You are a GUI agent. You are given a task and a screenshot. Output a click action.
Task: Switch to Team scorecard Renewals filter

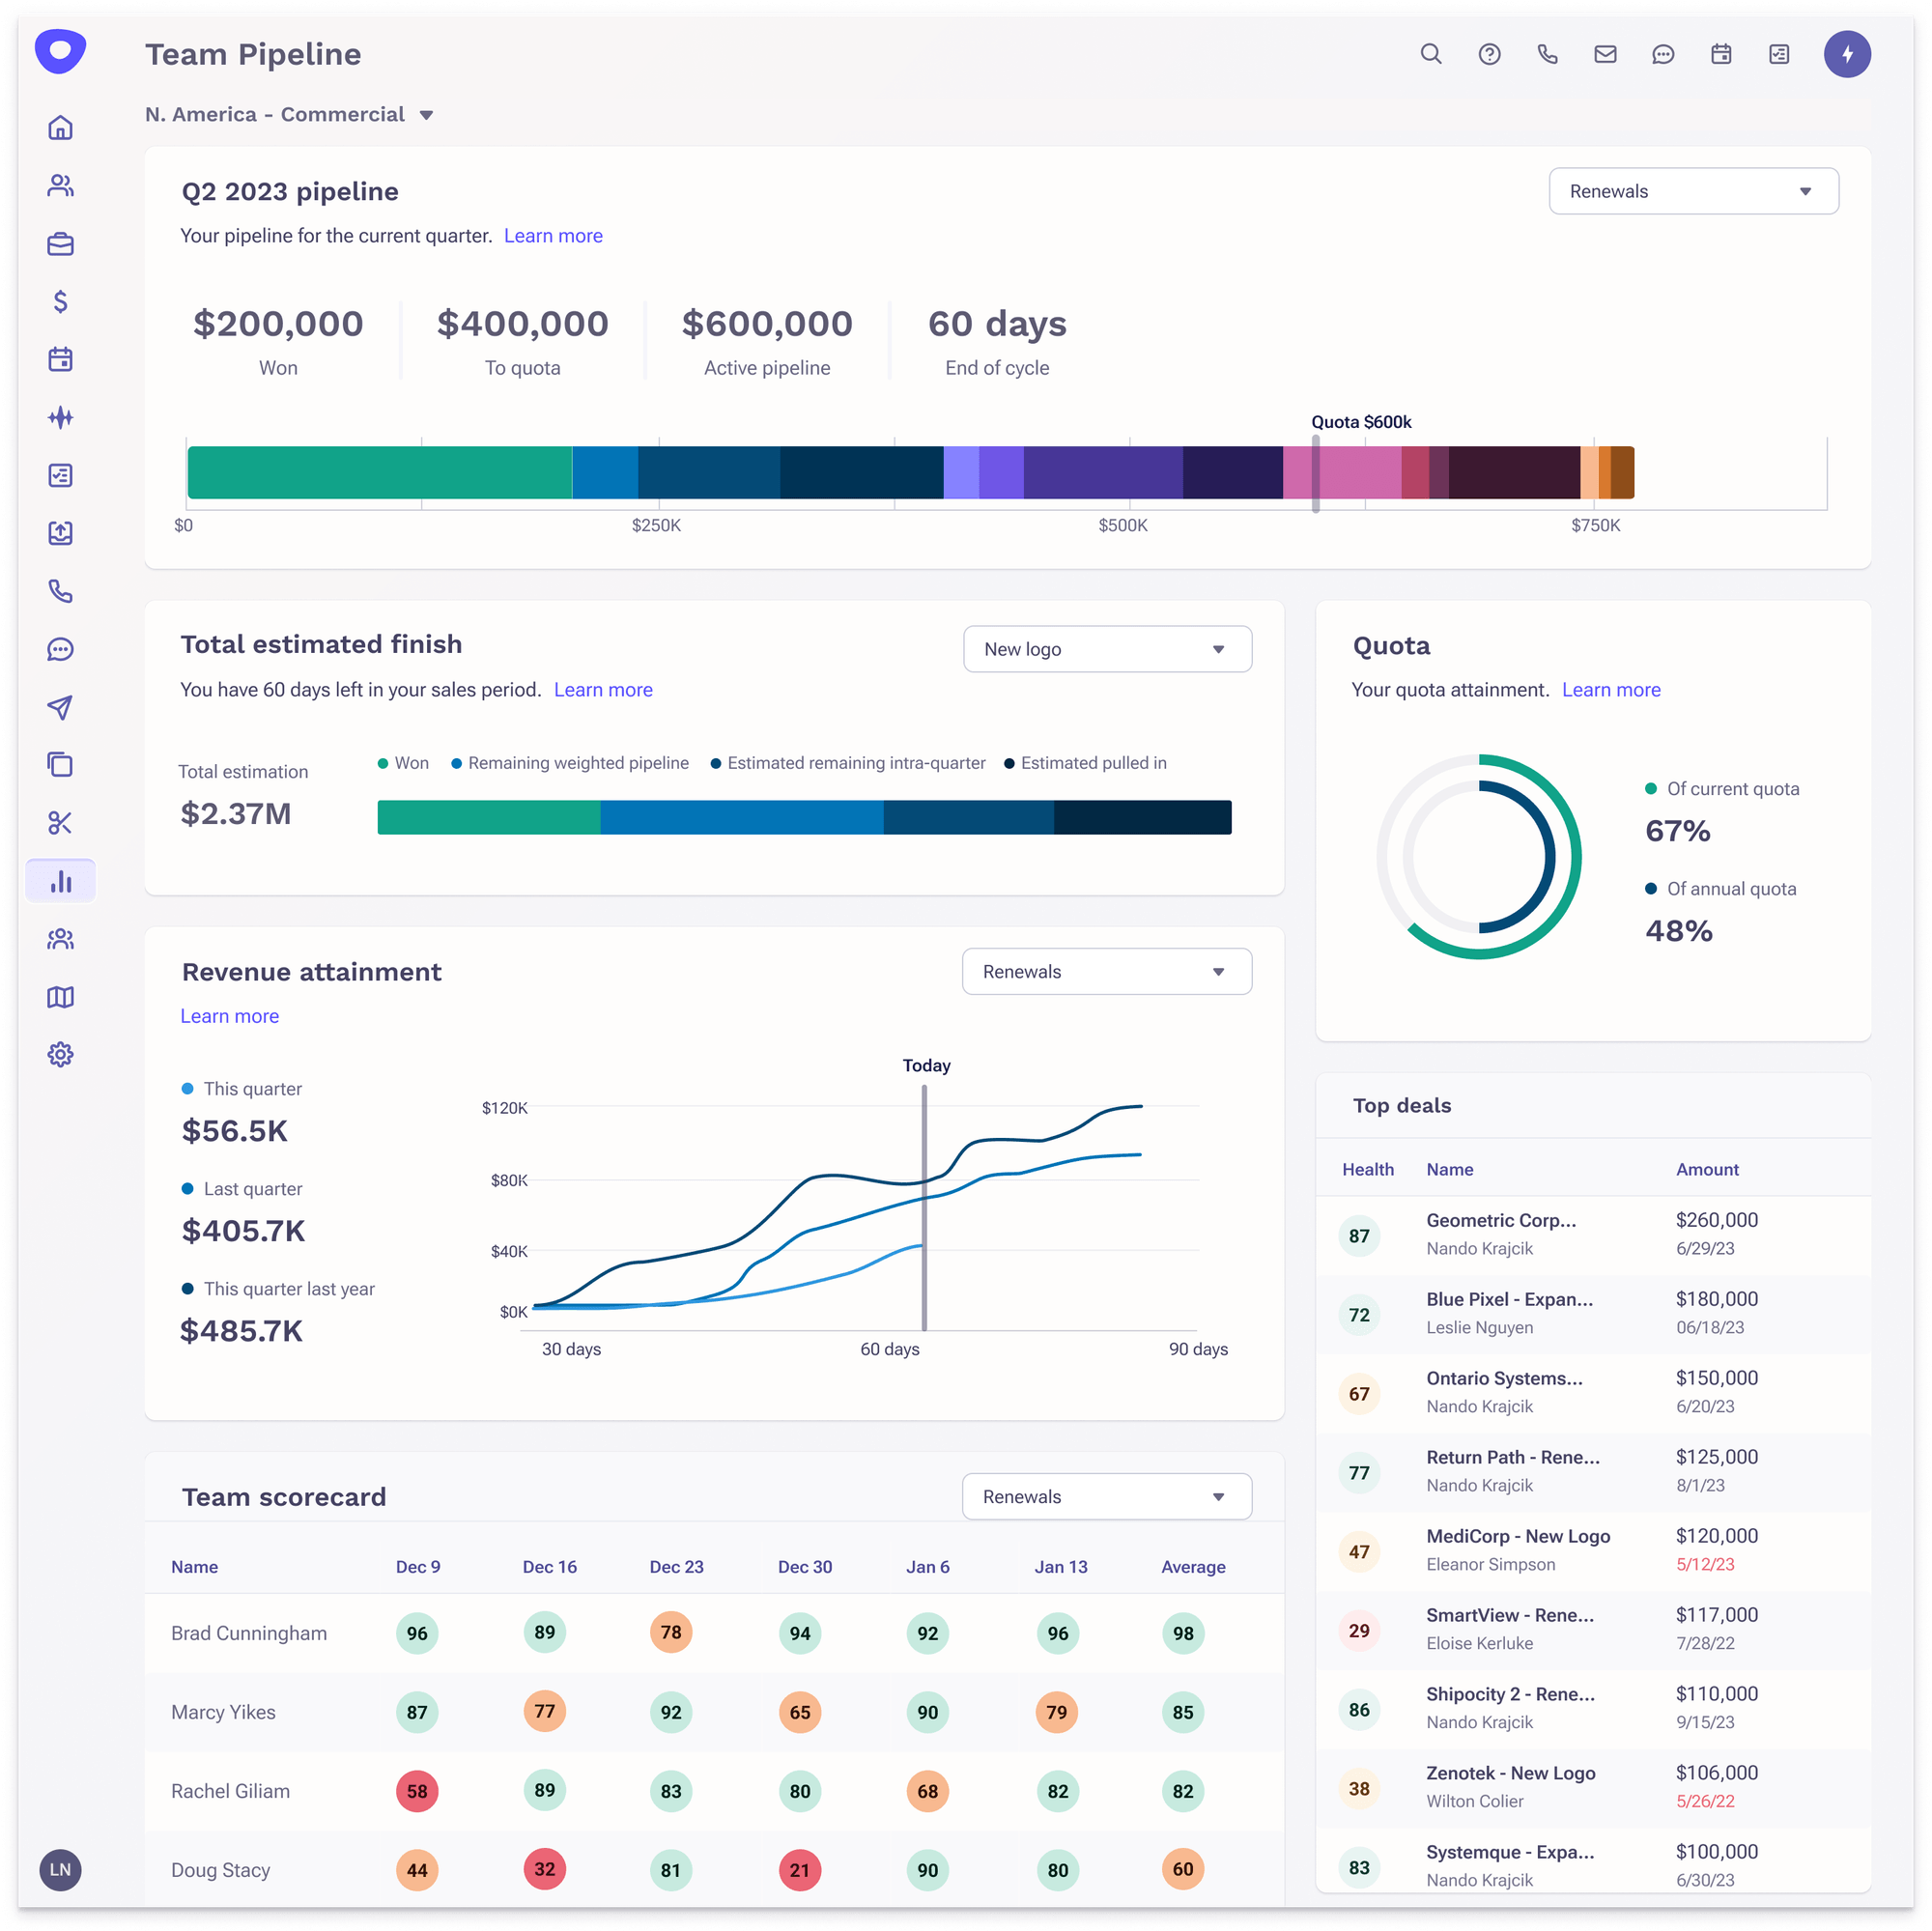click(x=1106, y=1496)
